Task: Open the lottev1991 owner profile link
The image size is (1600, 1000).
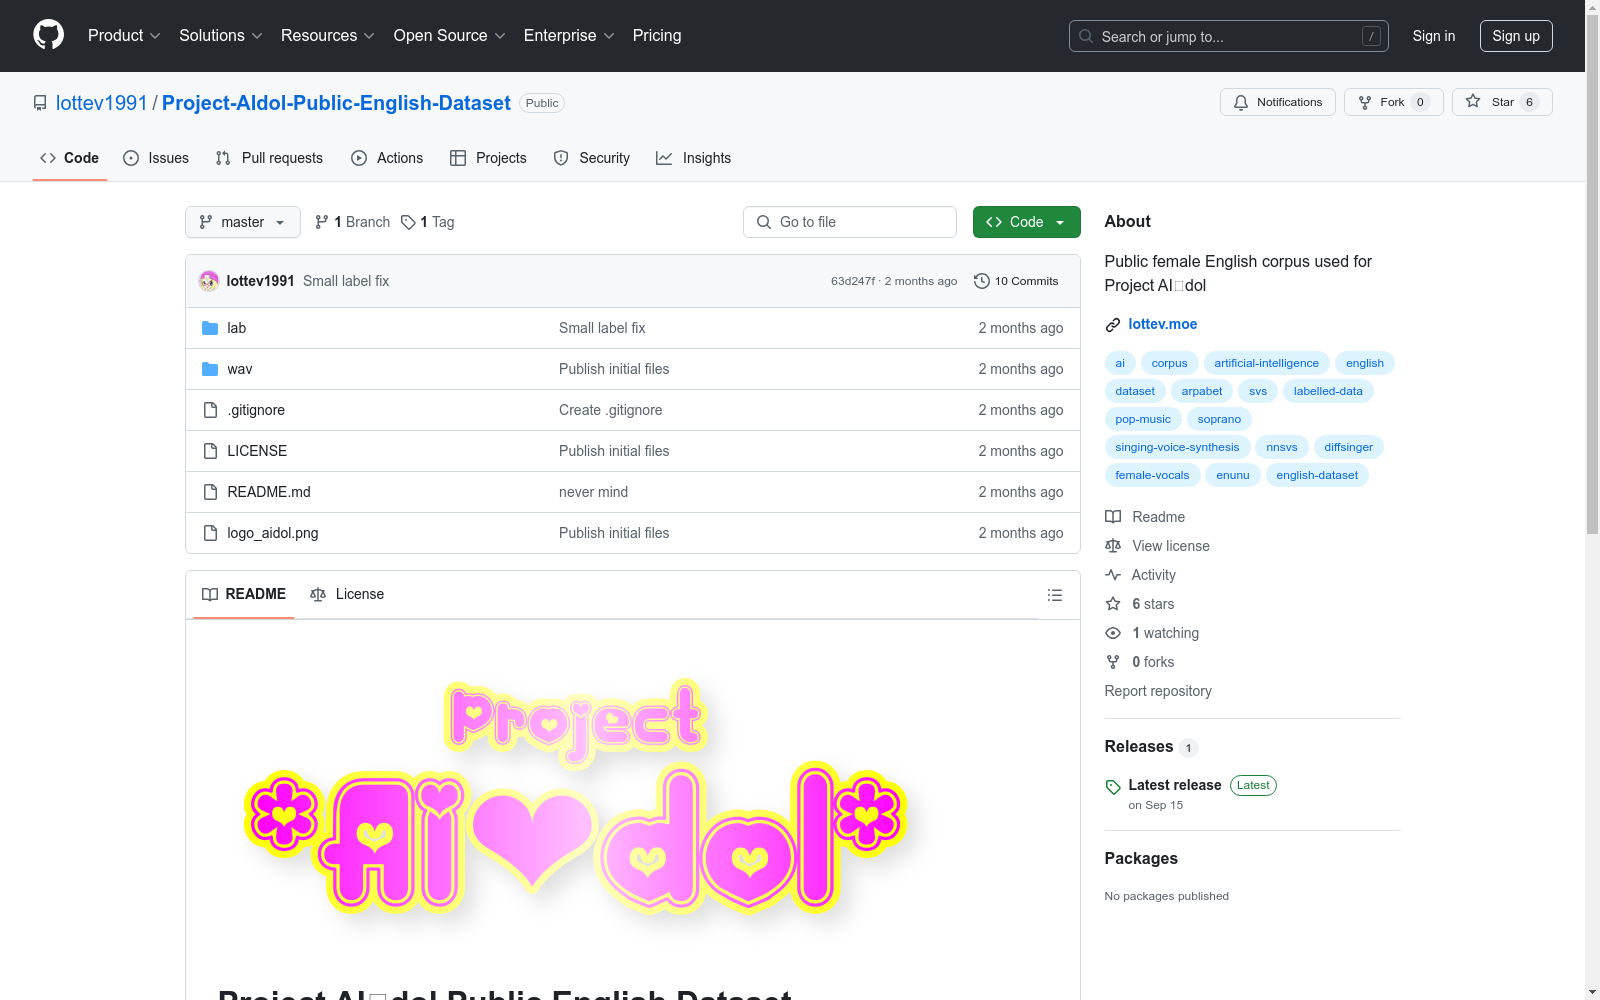Action: tap(102, 103)
